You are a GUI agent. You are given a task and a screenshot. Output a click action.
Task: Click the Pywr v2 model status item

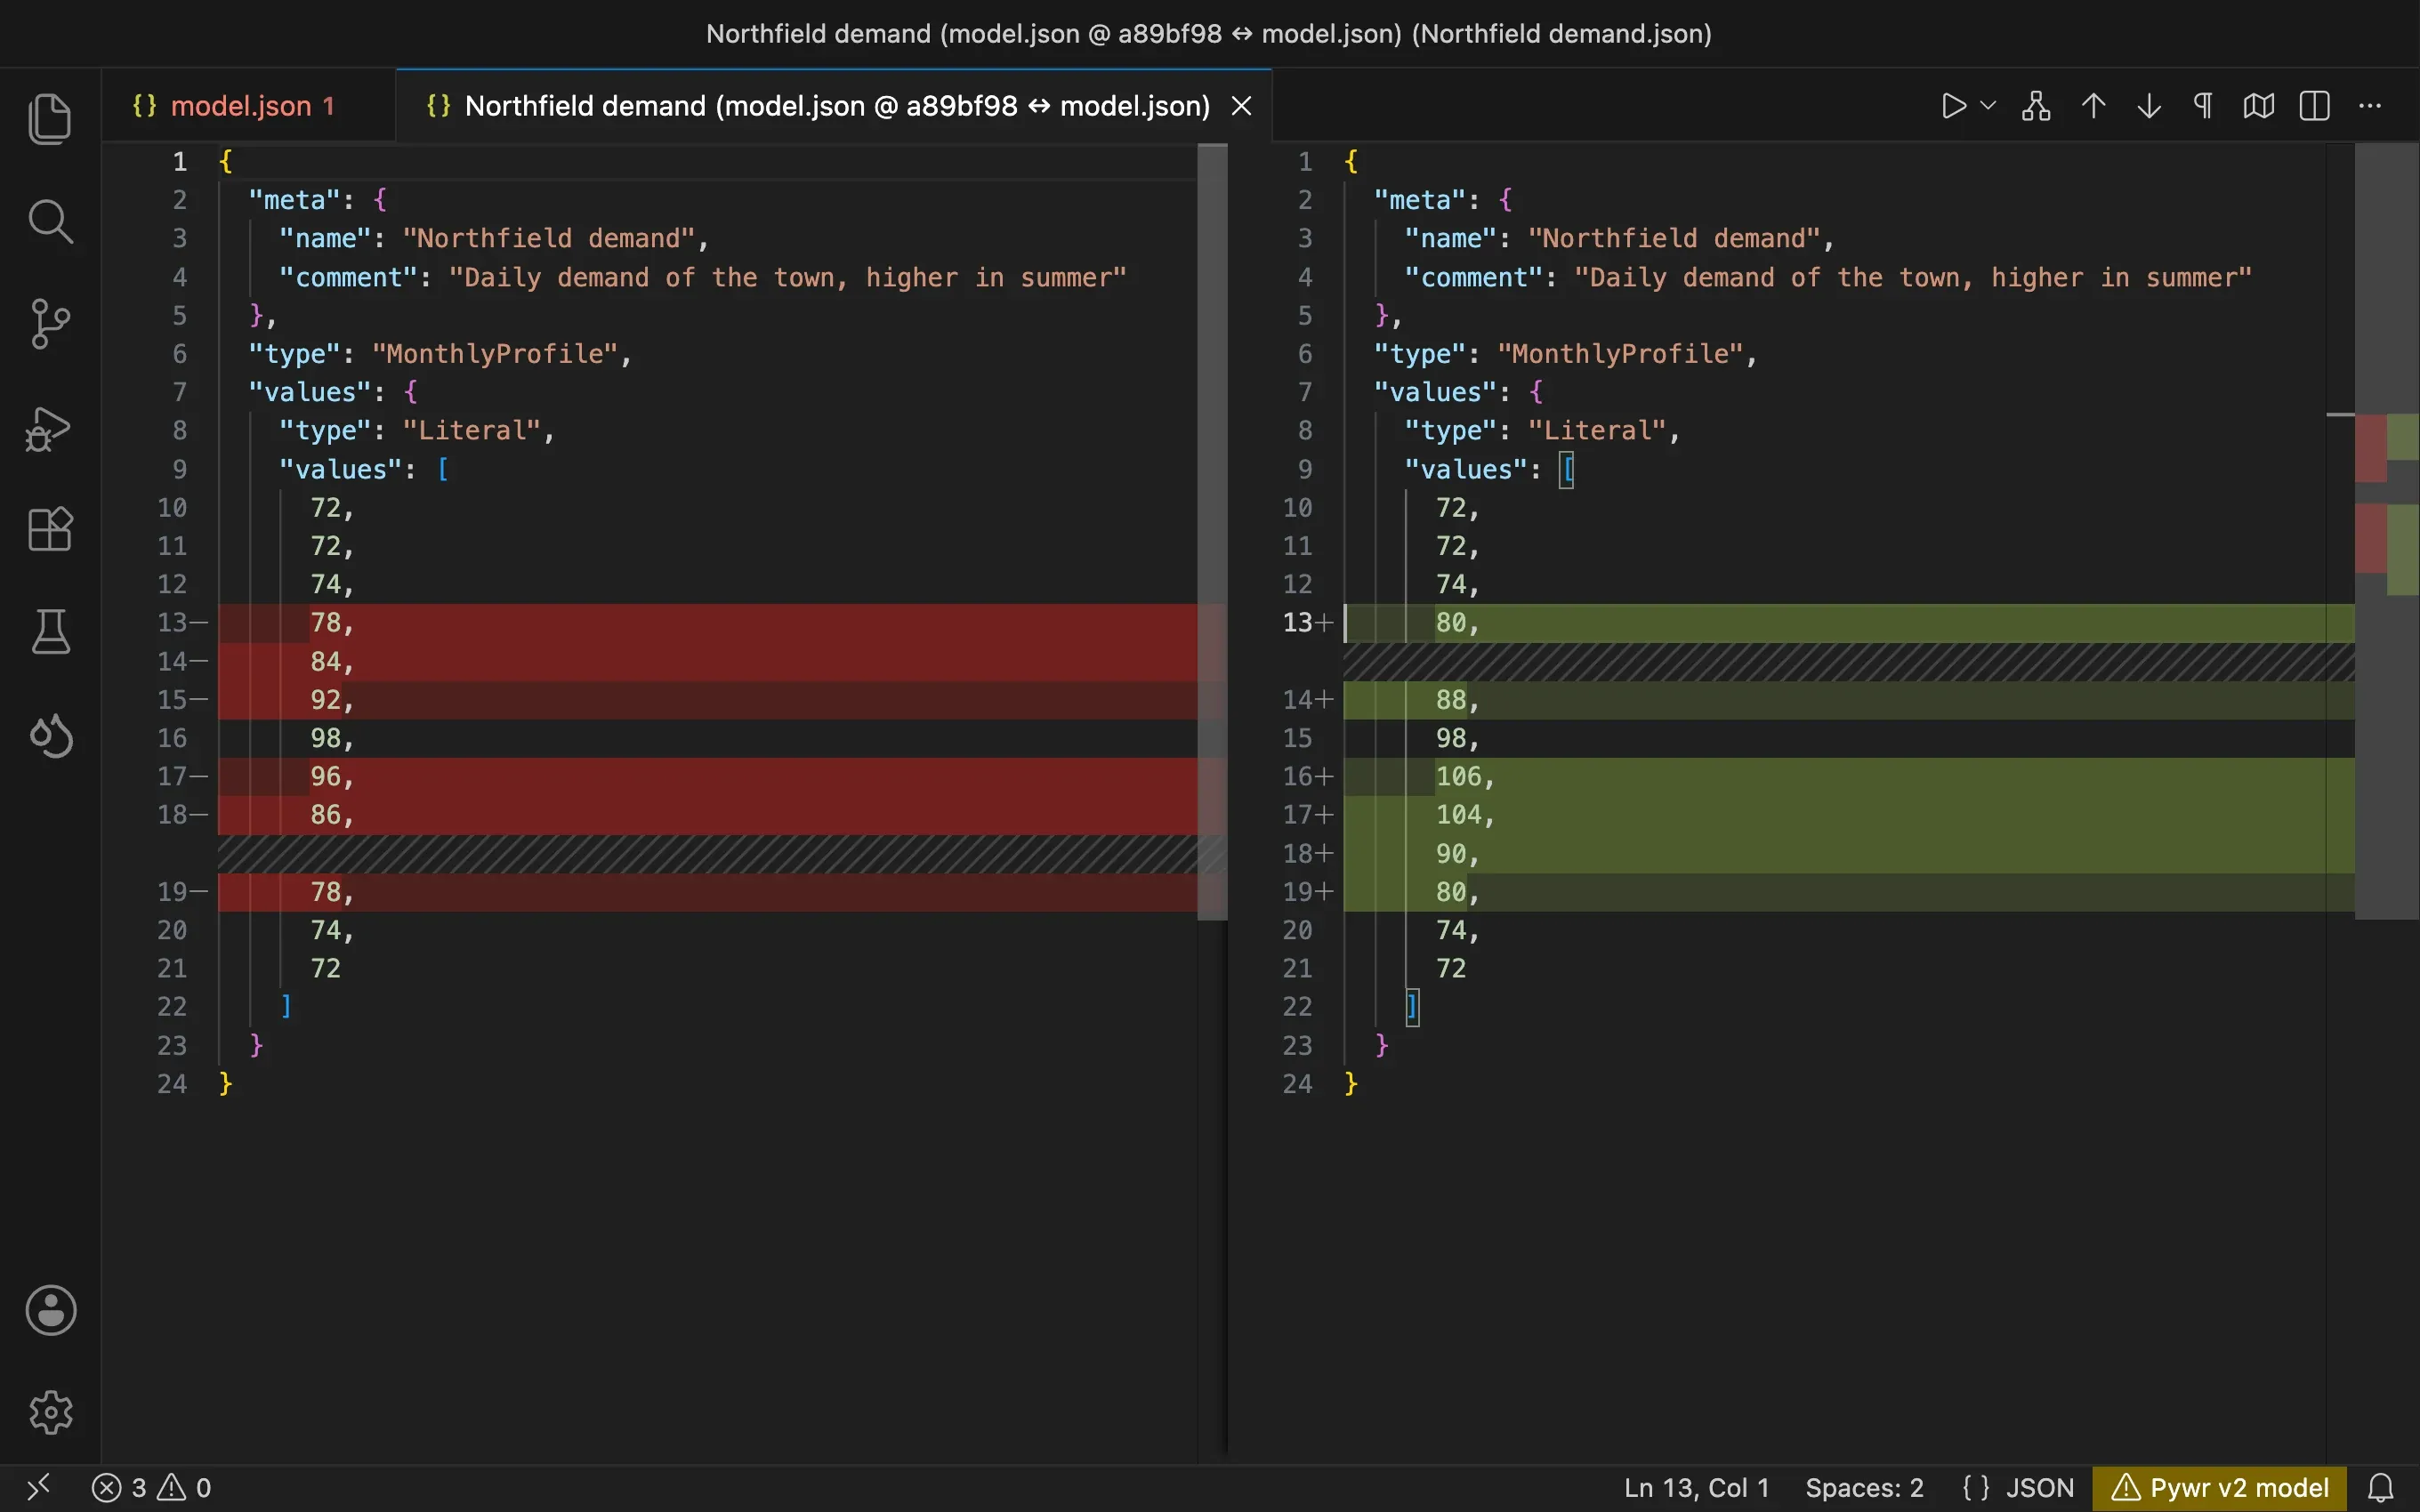point(2219,1488)
